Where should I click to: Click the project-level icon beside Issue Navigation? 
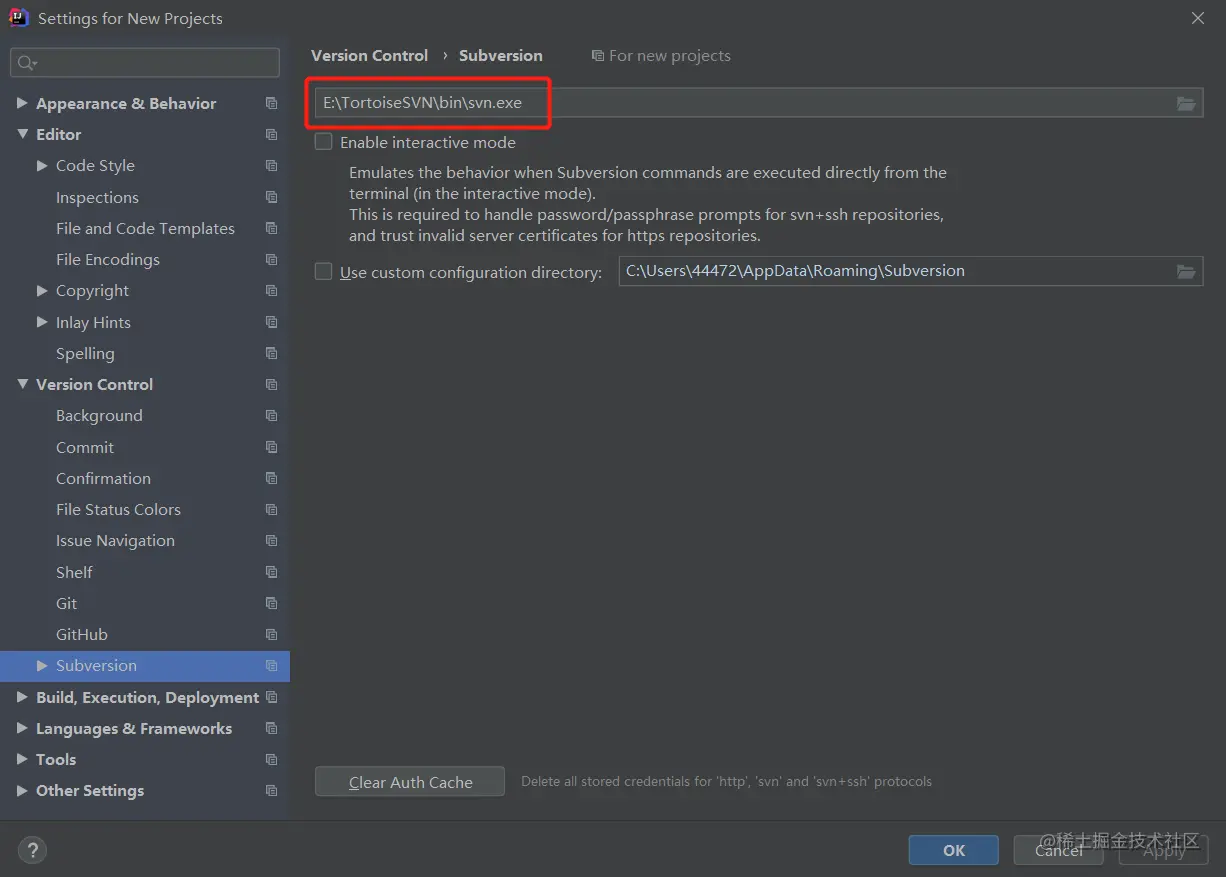click(271, 540)
